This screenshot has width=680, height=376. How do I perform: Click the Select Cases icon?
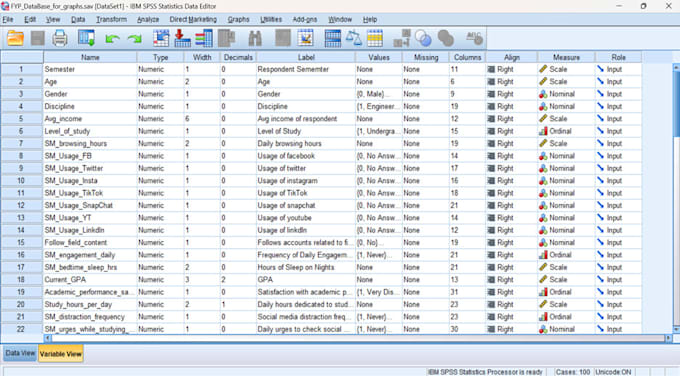tap(375, 39)
